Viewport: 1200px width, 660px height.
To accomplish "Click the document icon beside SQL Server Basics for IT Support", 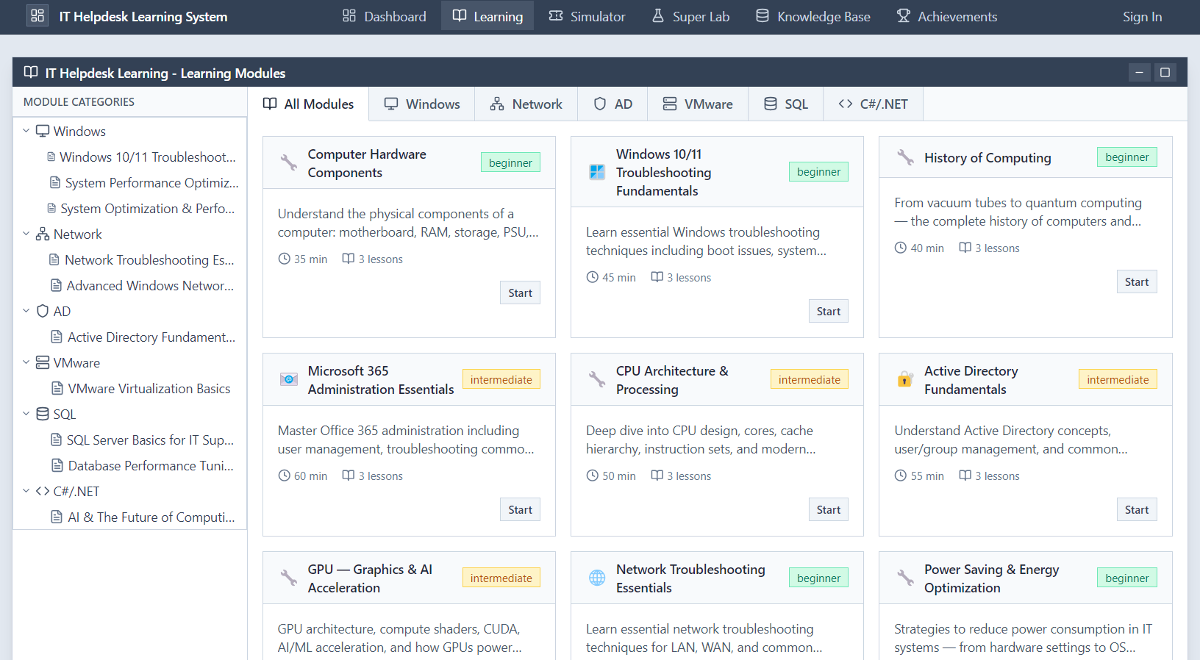I will point(57,440).
